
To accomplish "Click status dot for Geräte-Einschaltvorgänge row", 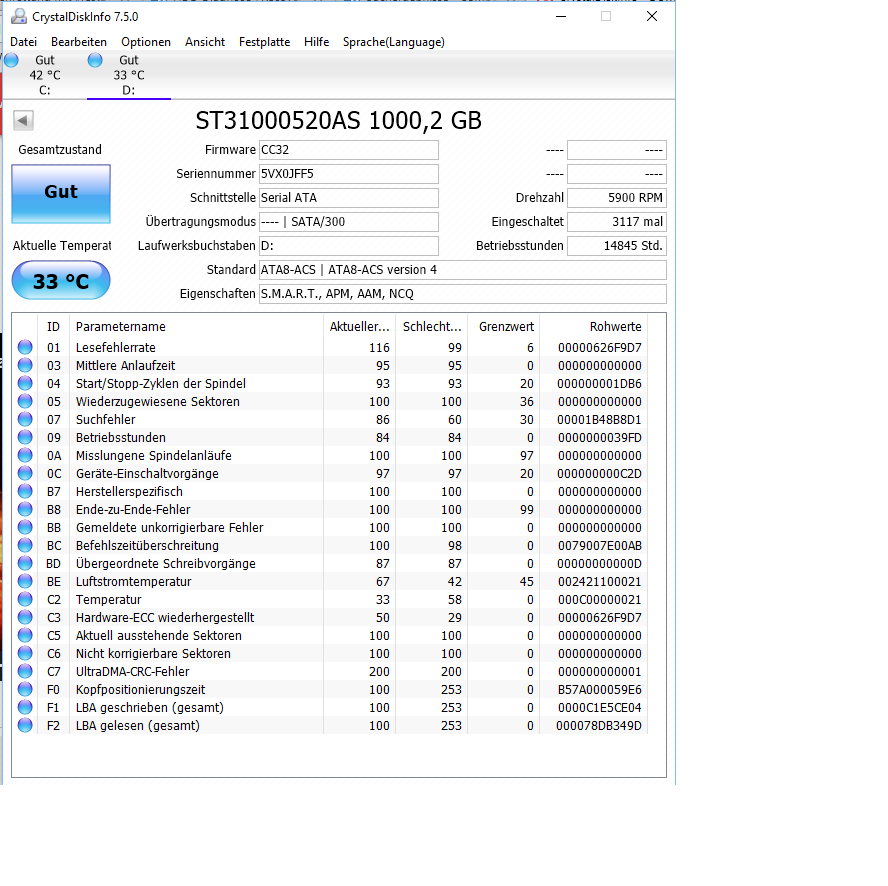I will (x=25, y=474).
